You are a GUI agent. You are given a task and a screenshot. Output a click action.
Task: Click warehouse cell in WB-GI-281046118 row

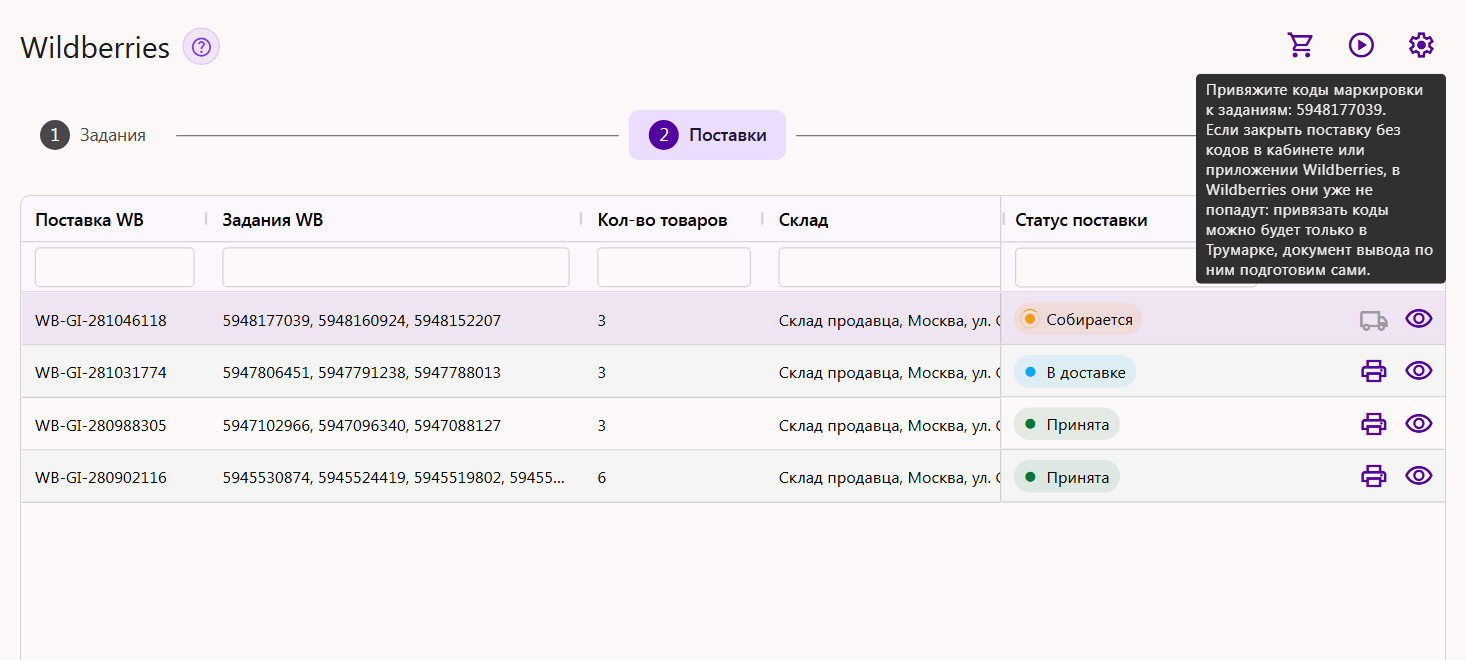point(889,320)
